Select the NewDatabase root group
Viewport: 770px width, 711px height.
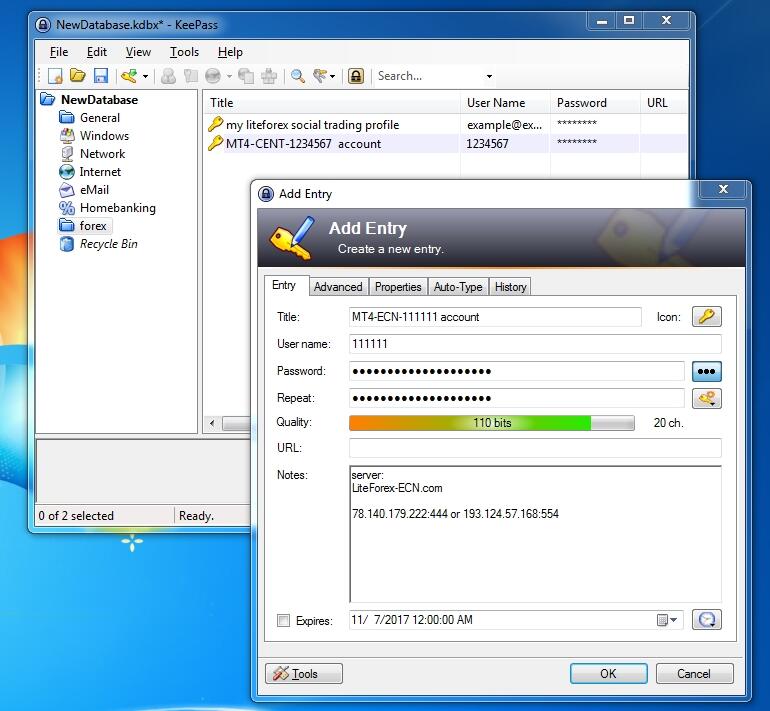[99, 100]
